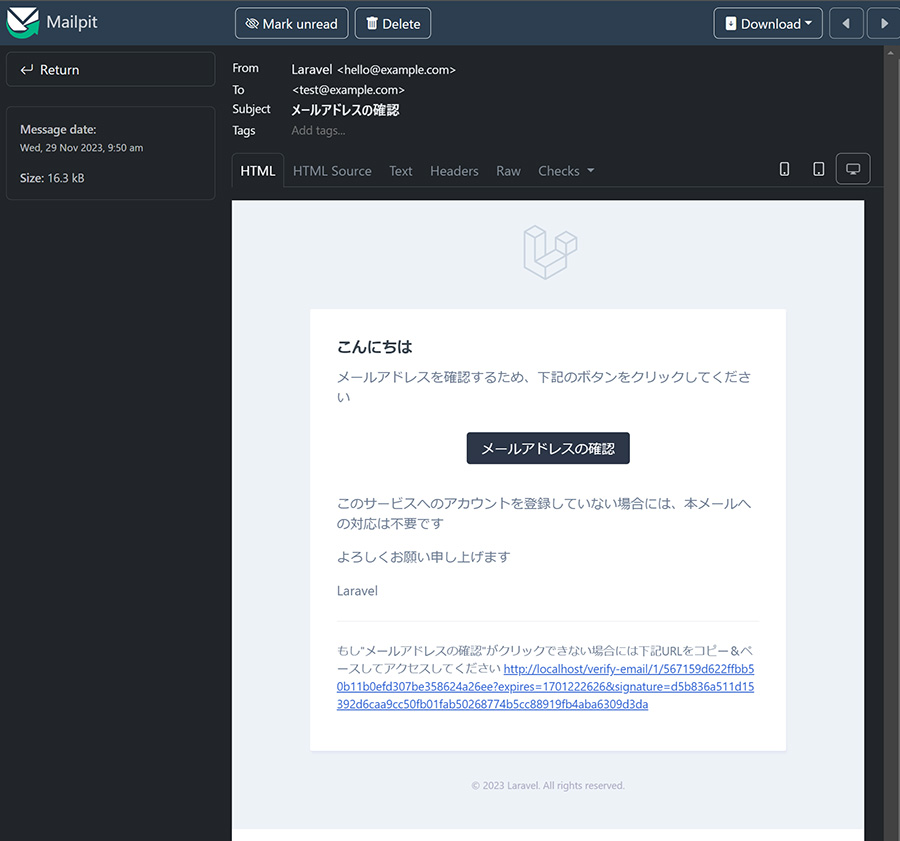Click recipient test@example.com
The height and width of the screenshot is (841, 900).
point(348,90)
